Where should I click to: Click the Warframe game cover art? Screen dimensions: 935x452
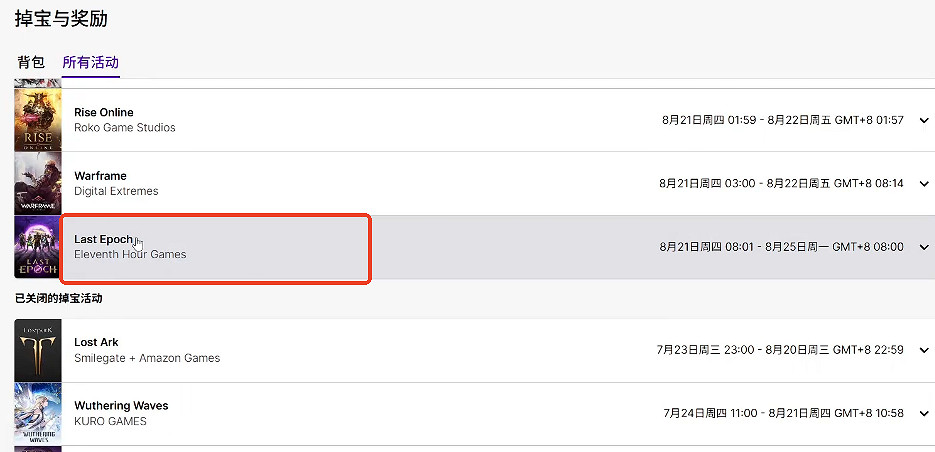click(38, 184)
